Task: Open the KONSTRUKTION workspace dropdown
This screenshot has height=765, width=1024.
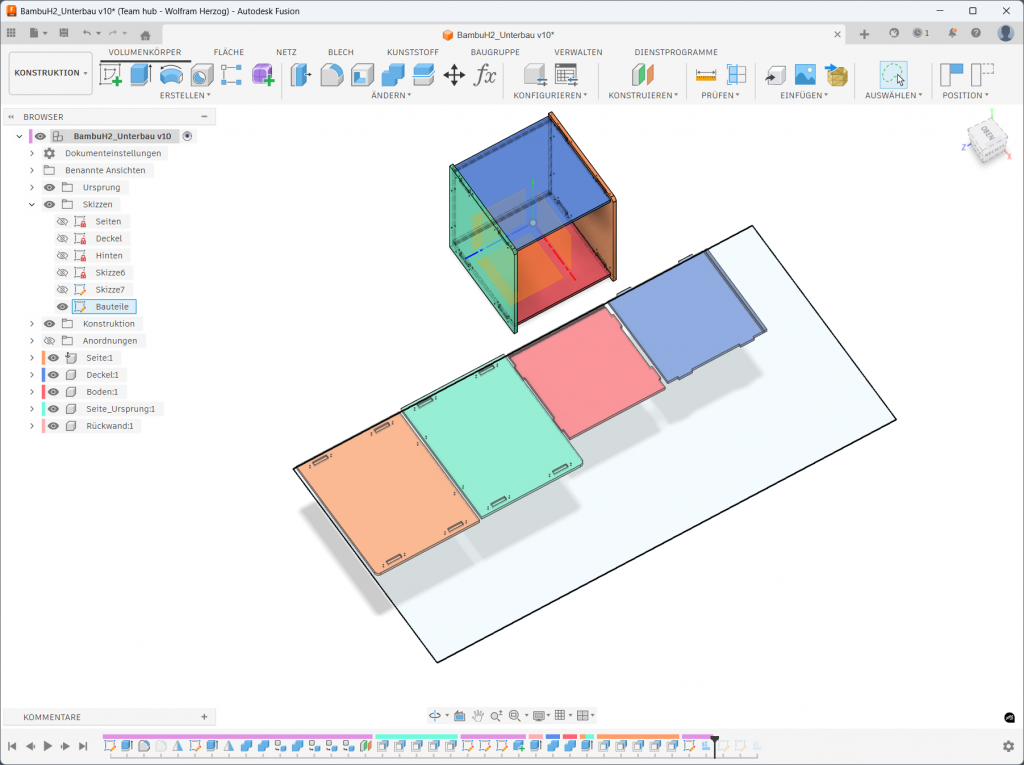Action: [x=50, y=73]
